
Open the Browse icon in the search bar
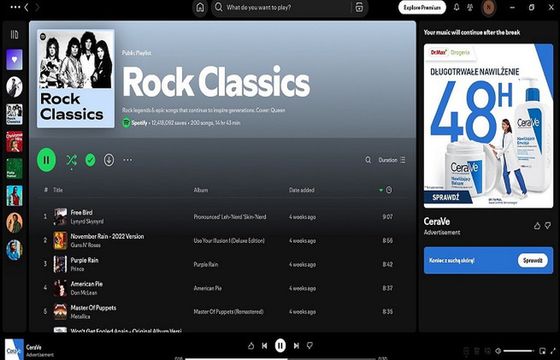[359, 8]
